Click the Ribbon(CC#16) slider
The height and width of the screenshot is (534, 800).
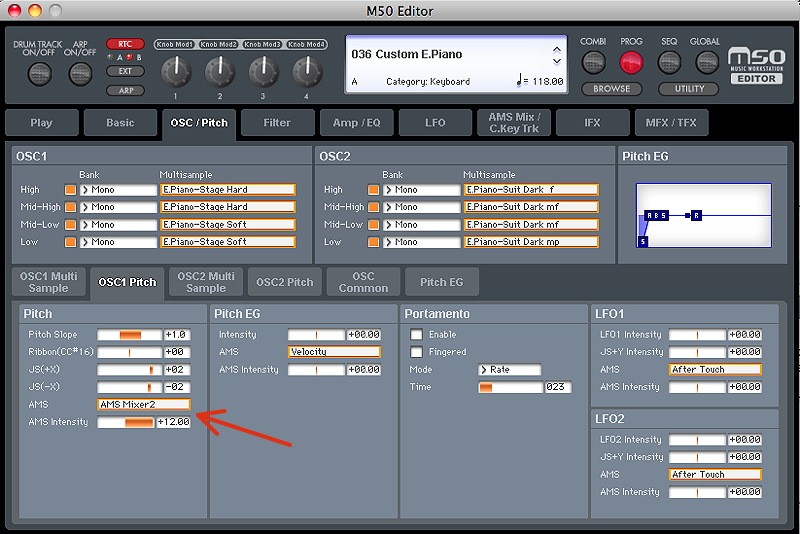click(130, 352)
